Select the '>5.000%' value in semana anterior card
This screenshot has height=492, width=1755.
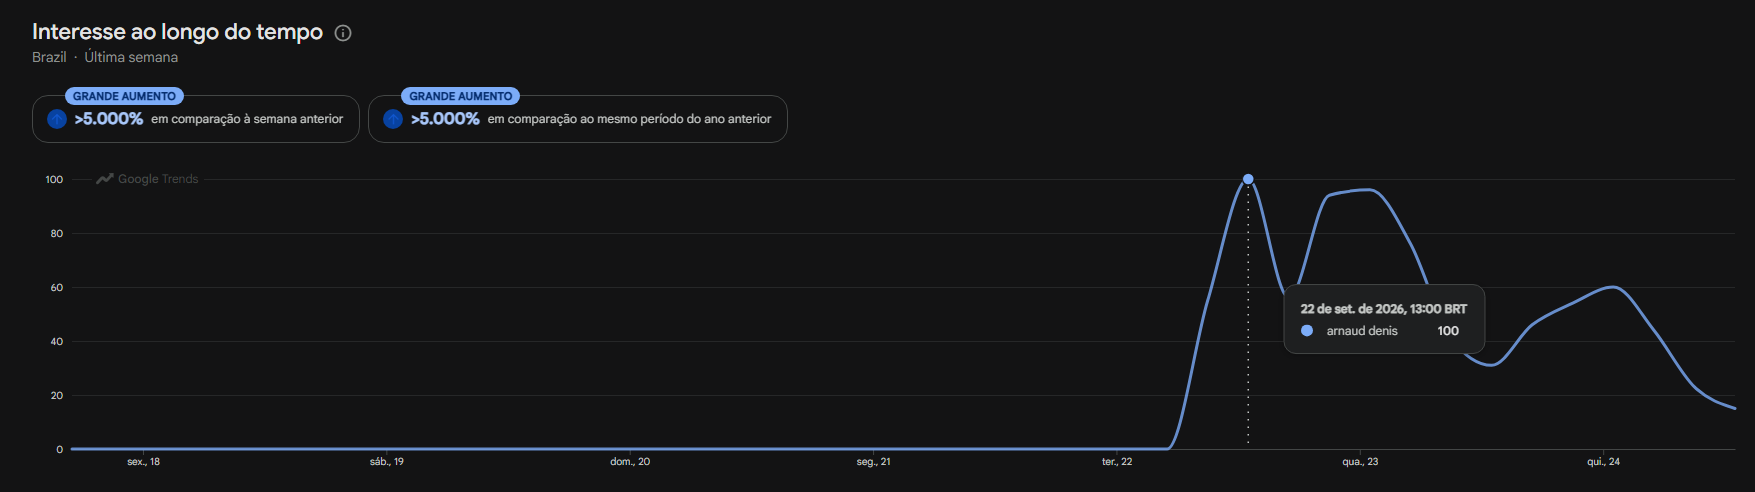109,119
